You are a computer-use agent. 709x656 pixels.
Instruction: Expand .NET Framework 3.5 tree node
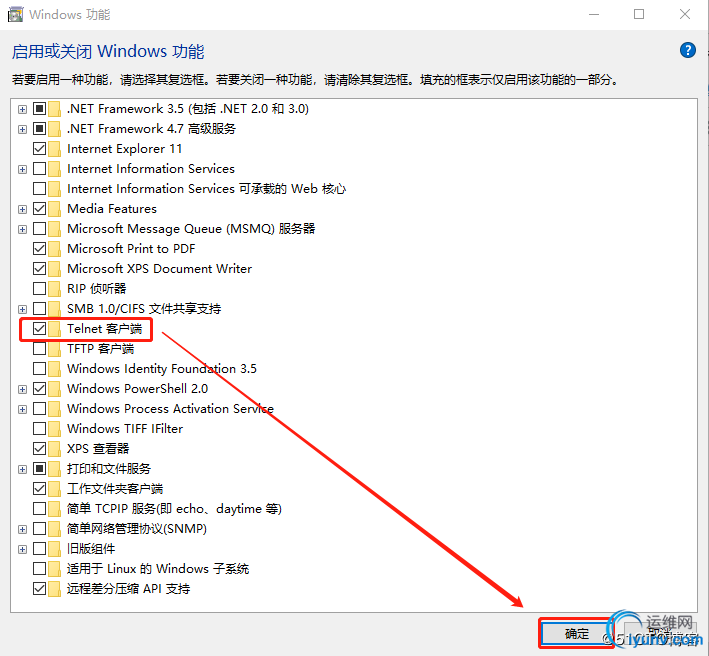(x=22, y=109)
